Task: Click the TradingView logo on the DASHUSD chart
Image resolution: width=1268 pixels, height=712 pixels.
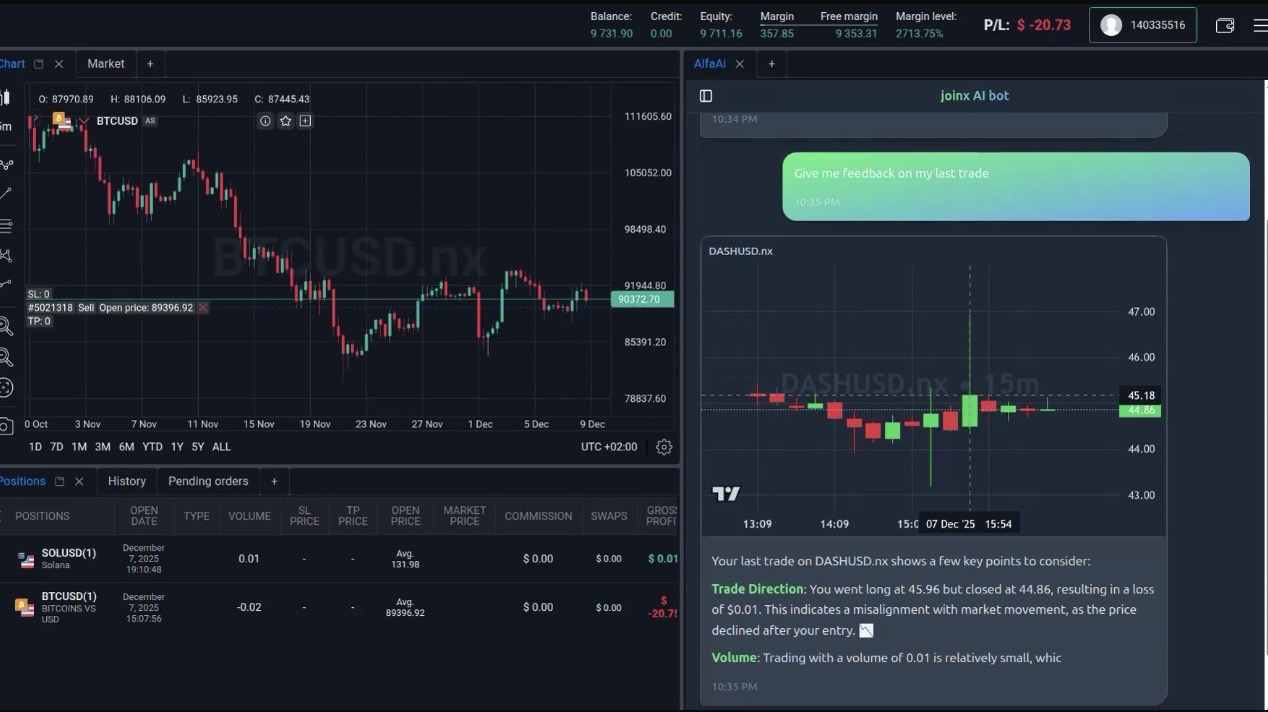Action: 725,492
